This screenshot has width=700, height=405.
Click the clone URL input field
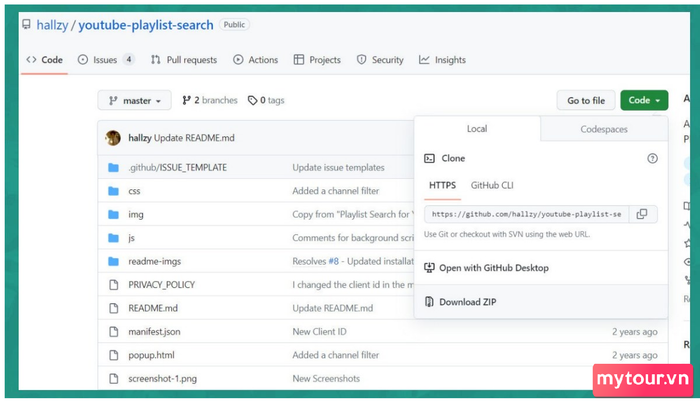526,214
